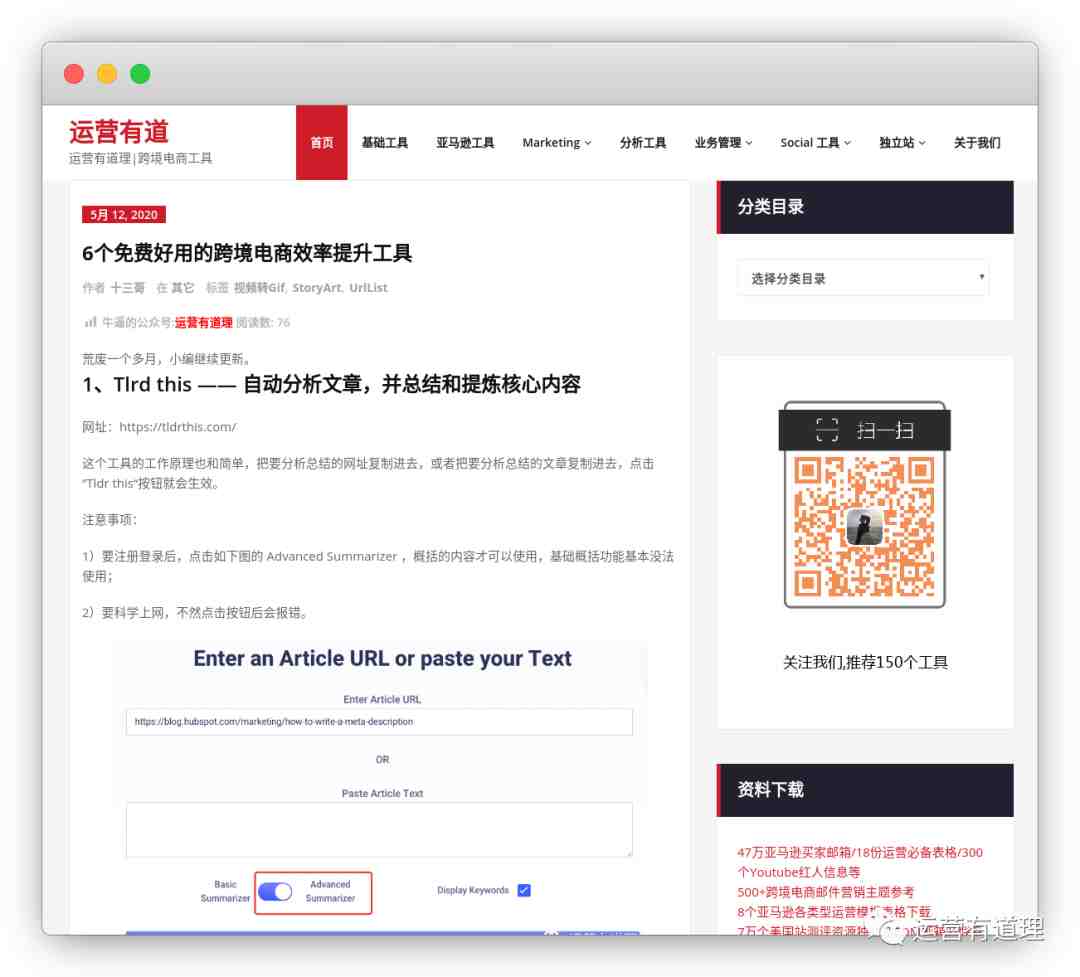Click the 分类目录 widget header
Screen dimensions: 1080x977
[x=865, y=207]
